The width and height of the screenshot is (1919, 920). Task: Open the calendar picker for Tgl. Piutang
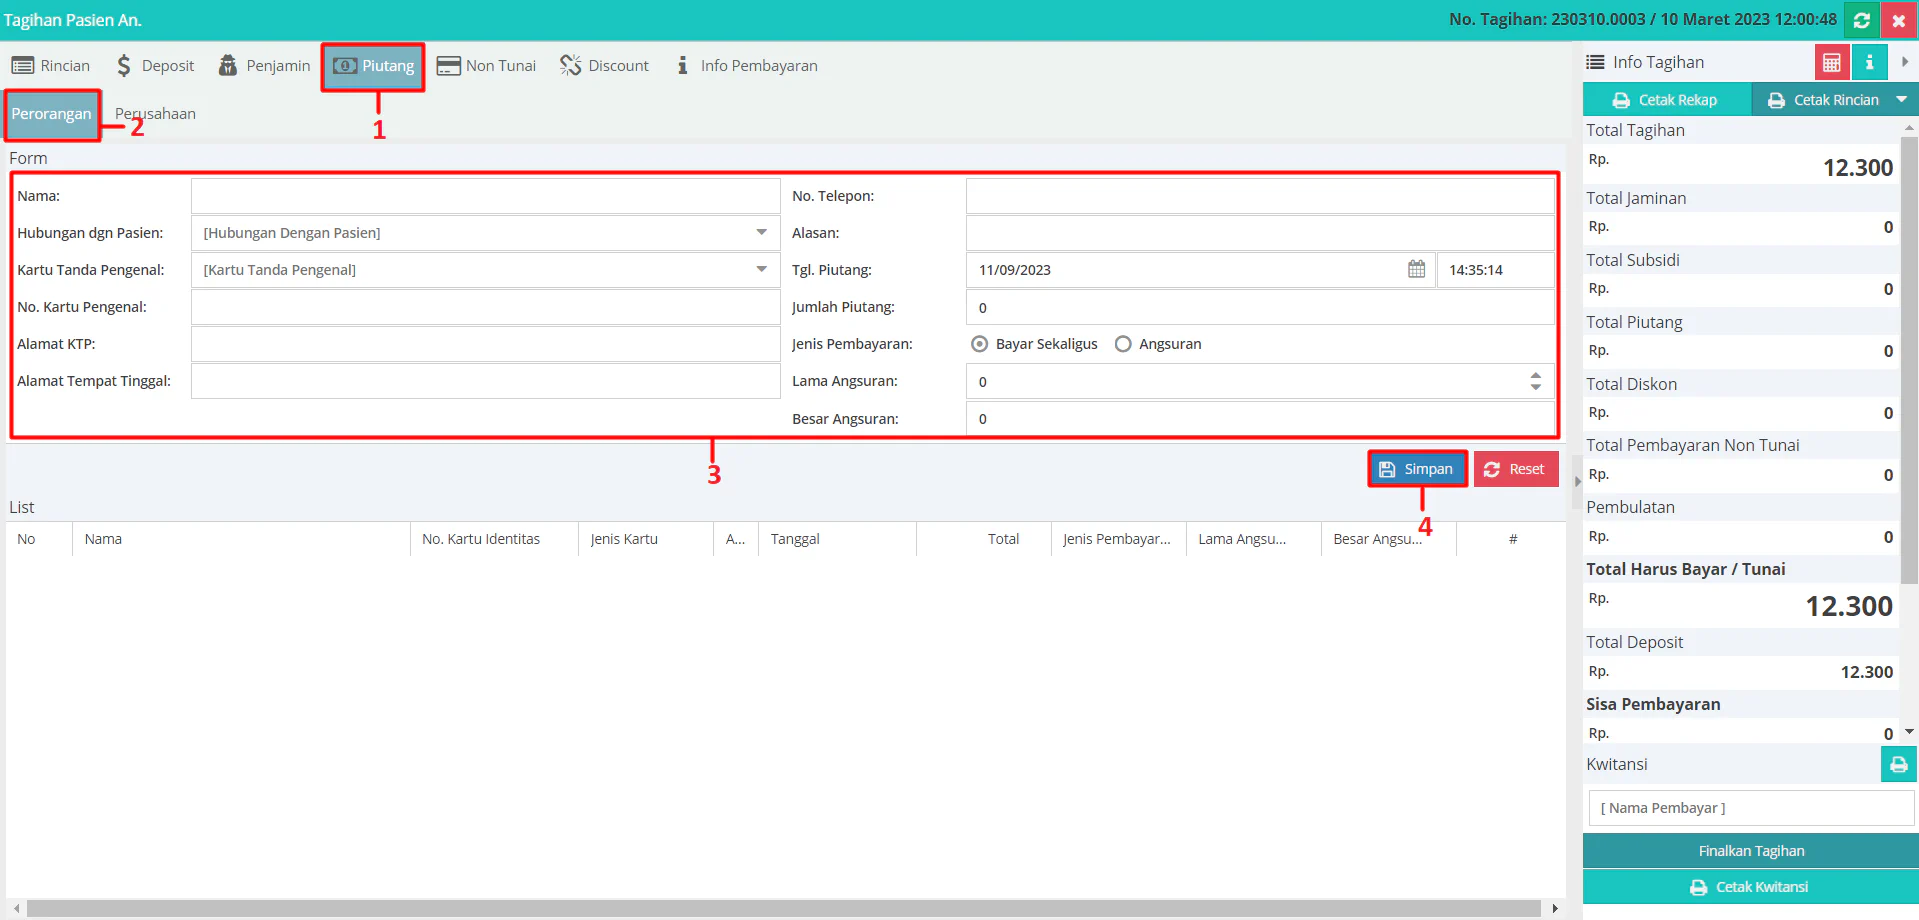coord(1416,269)
